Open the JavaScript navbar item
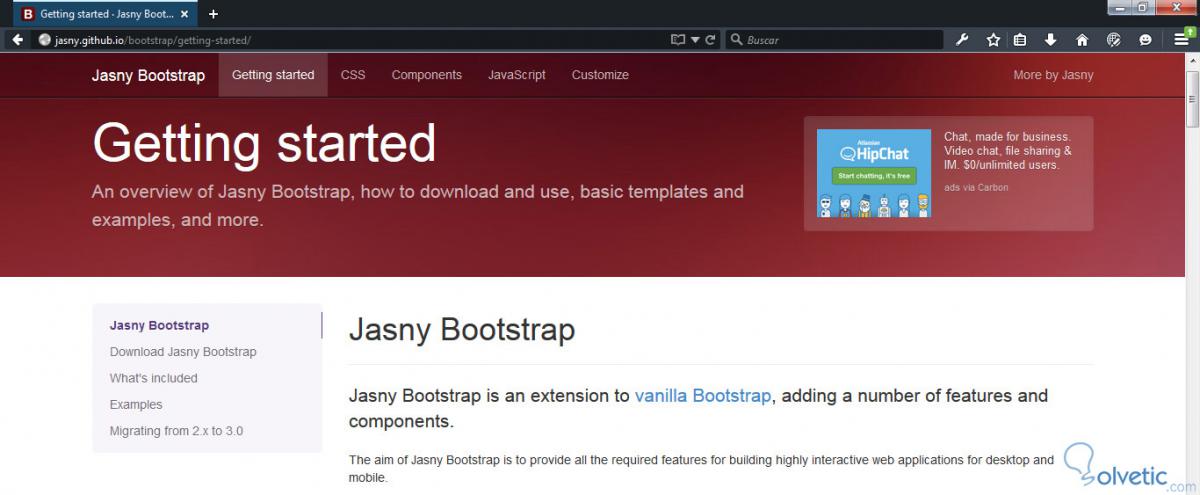 click(517, 75)
